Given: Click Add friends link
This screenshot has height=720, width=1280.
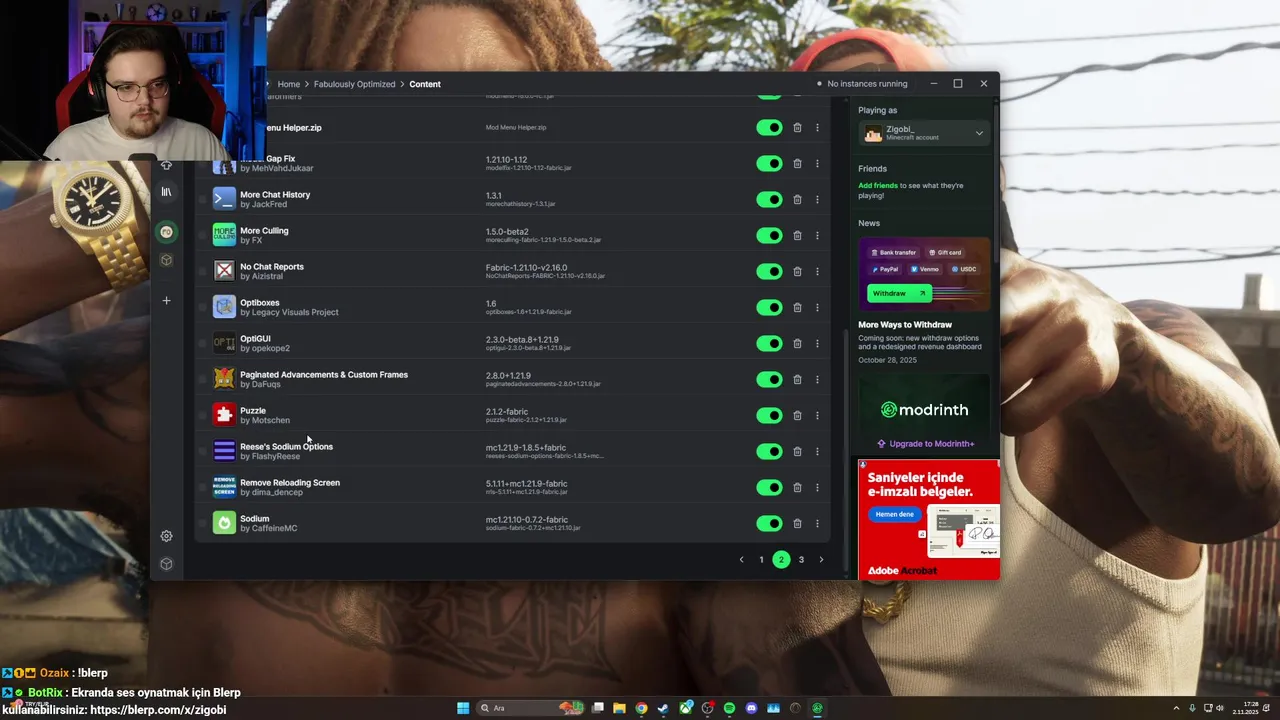Looking at the screenshot, I should [878, 186].
